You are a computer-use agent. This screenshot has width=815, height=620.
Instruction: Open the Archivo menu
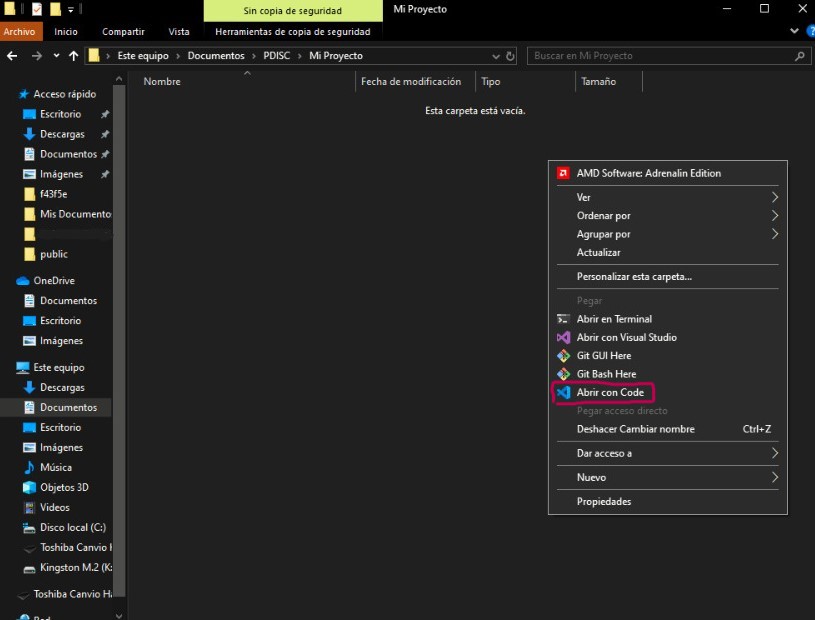(x=20, y=31)
